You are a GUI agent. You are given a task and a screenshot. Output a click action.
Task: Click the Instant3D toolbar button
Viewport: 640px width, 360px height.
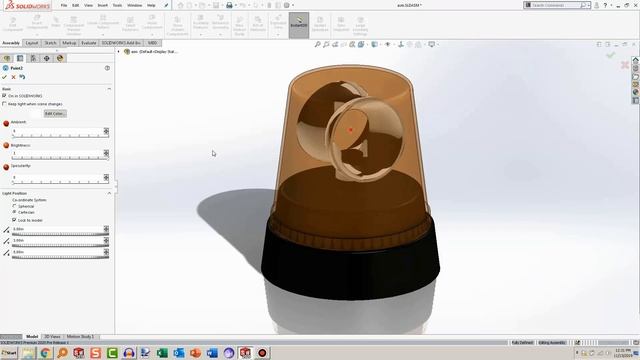[299, 25]
